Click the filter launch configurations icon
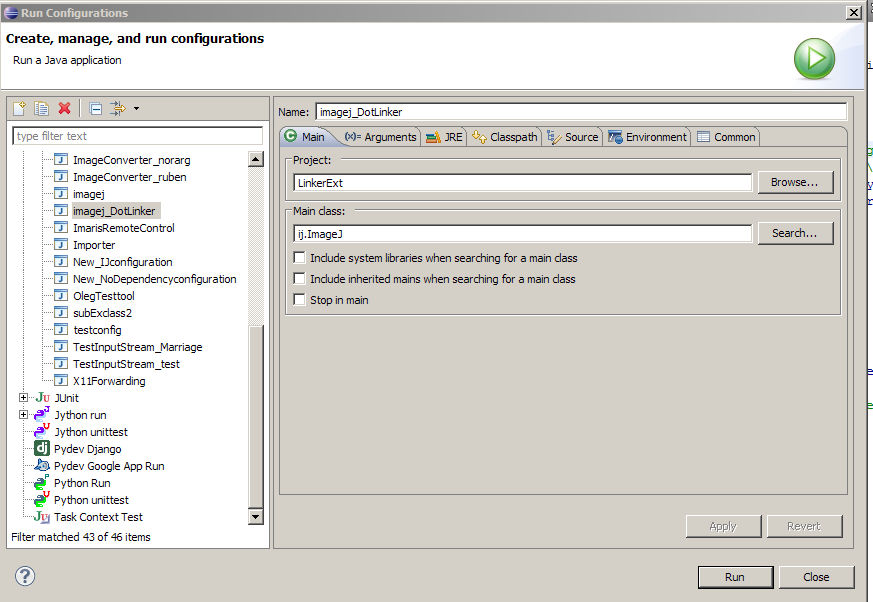 click(118, 109)
